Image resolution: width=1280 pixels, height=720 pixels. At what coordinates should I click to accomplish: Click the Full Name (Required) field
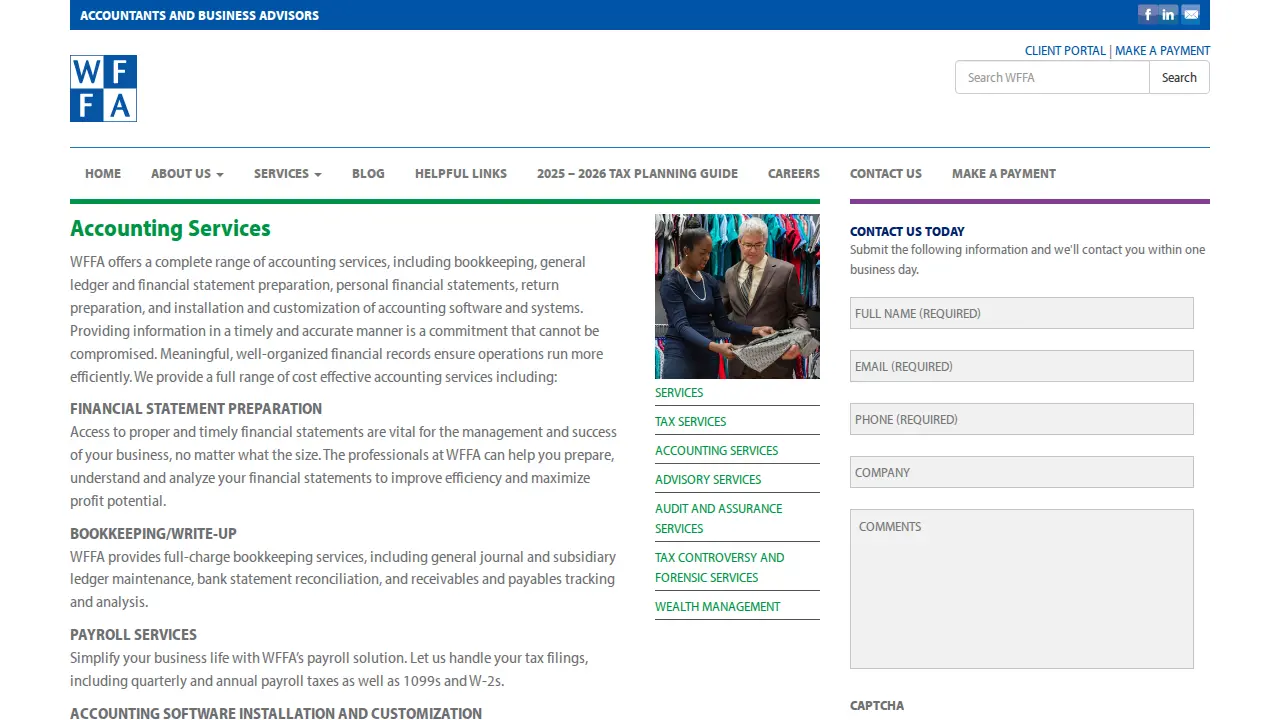pyautogui.click(x=1022, y=313)
